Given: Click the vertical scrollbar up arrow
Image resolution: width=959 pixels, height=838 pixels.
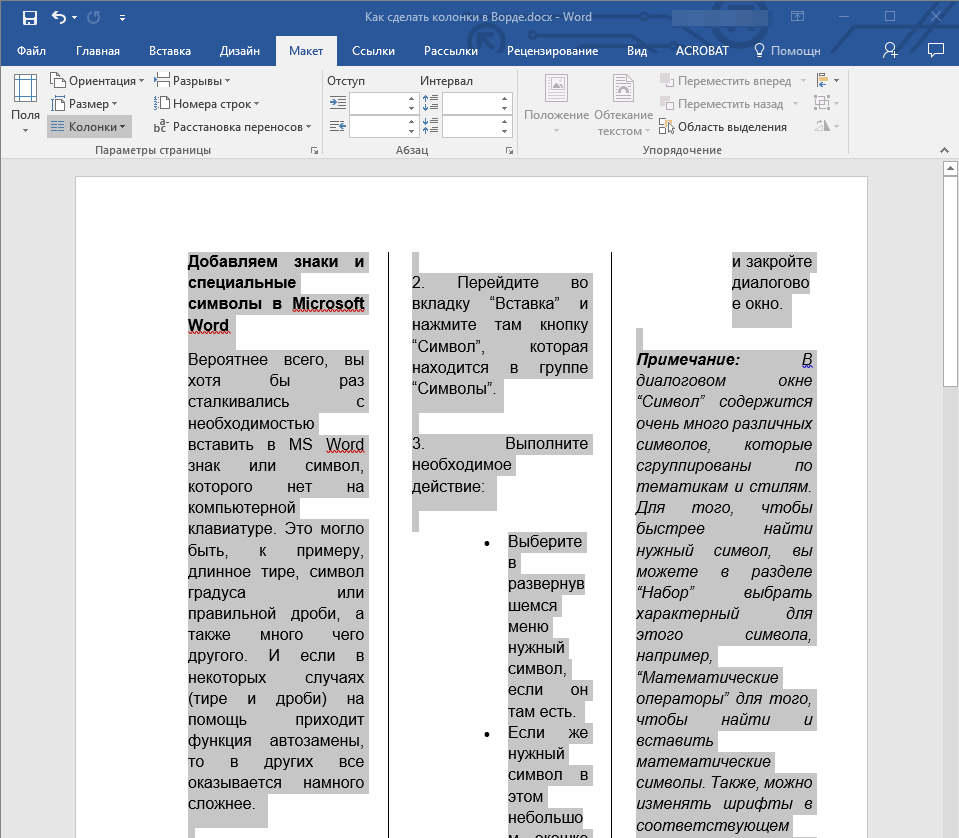Looking at the screenshot, I should pyautogui.click(x=950, y=168).
